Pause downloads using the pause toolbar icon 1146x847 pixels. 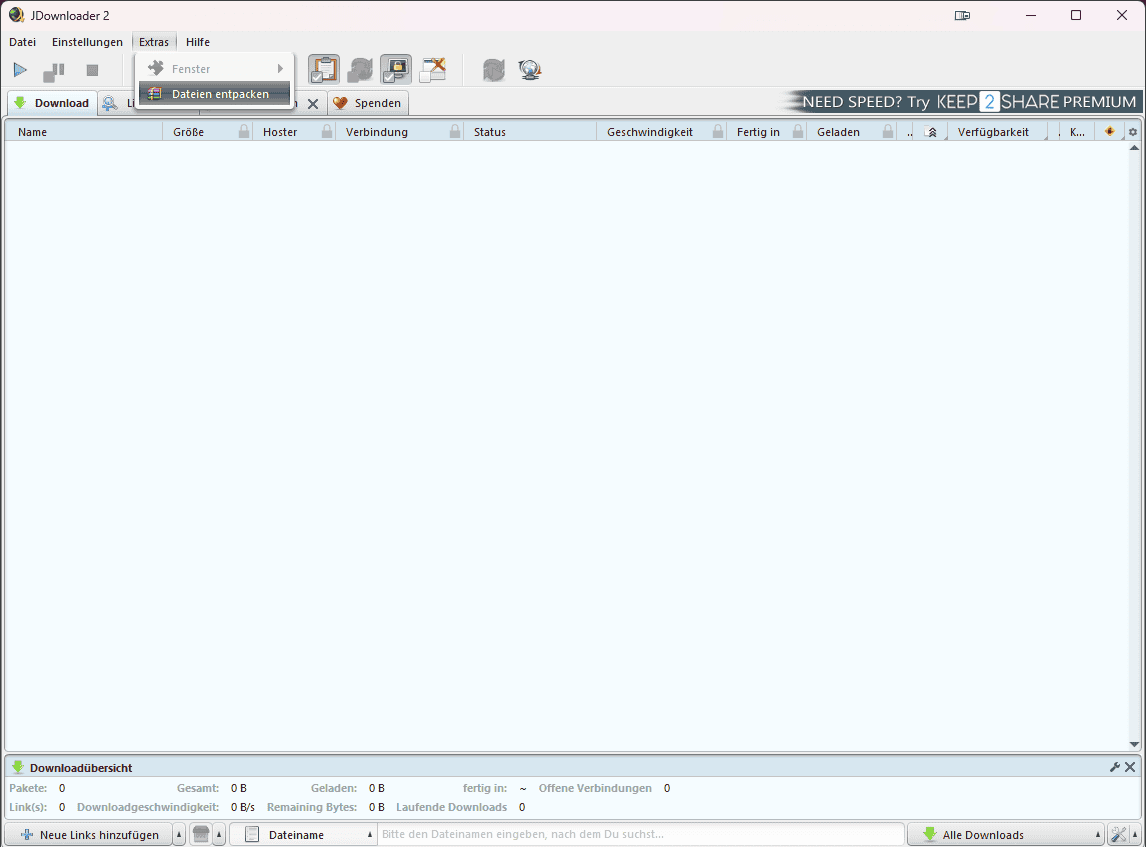(x=54, y=71)
